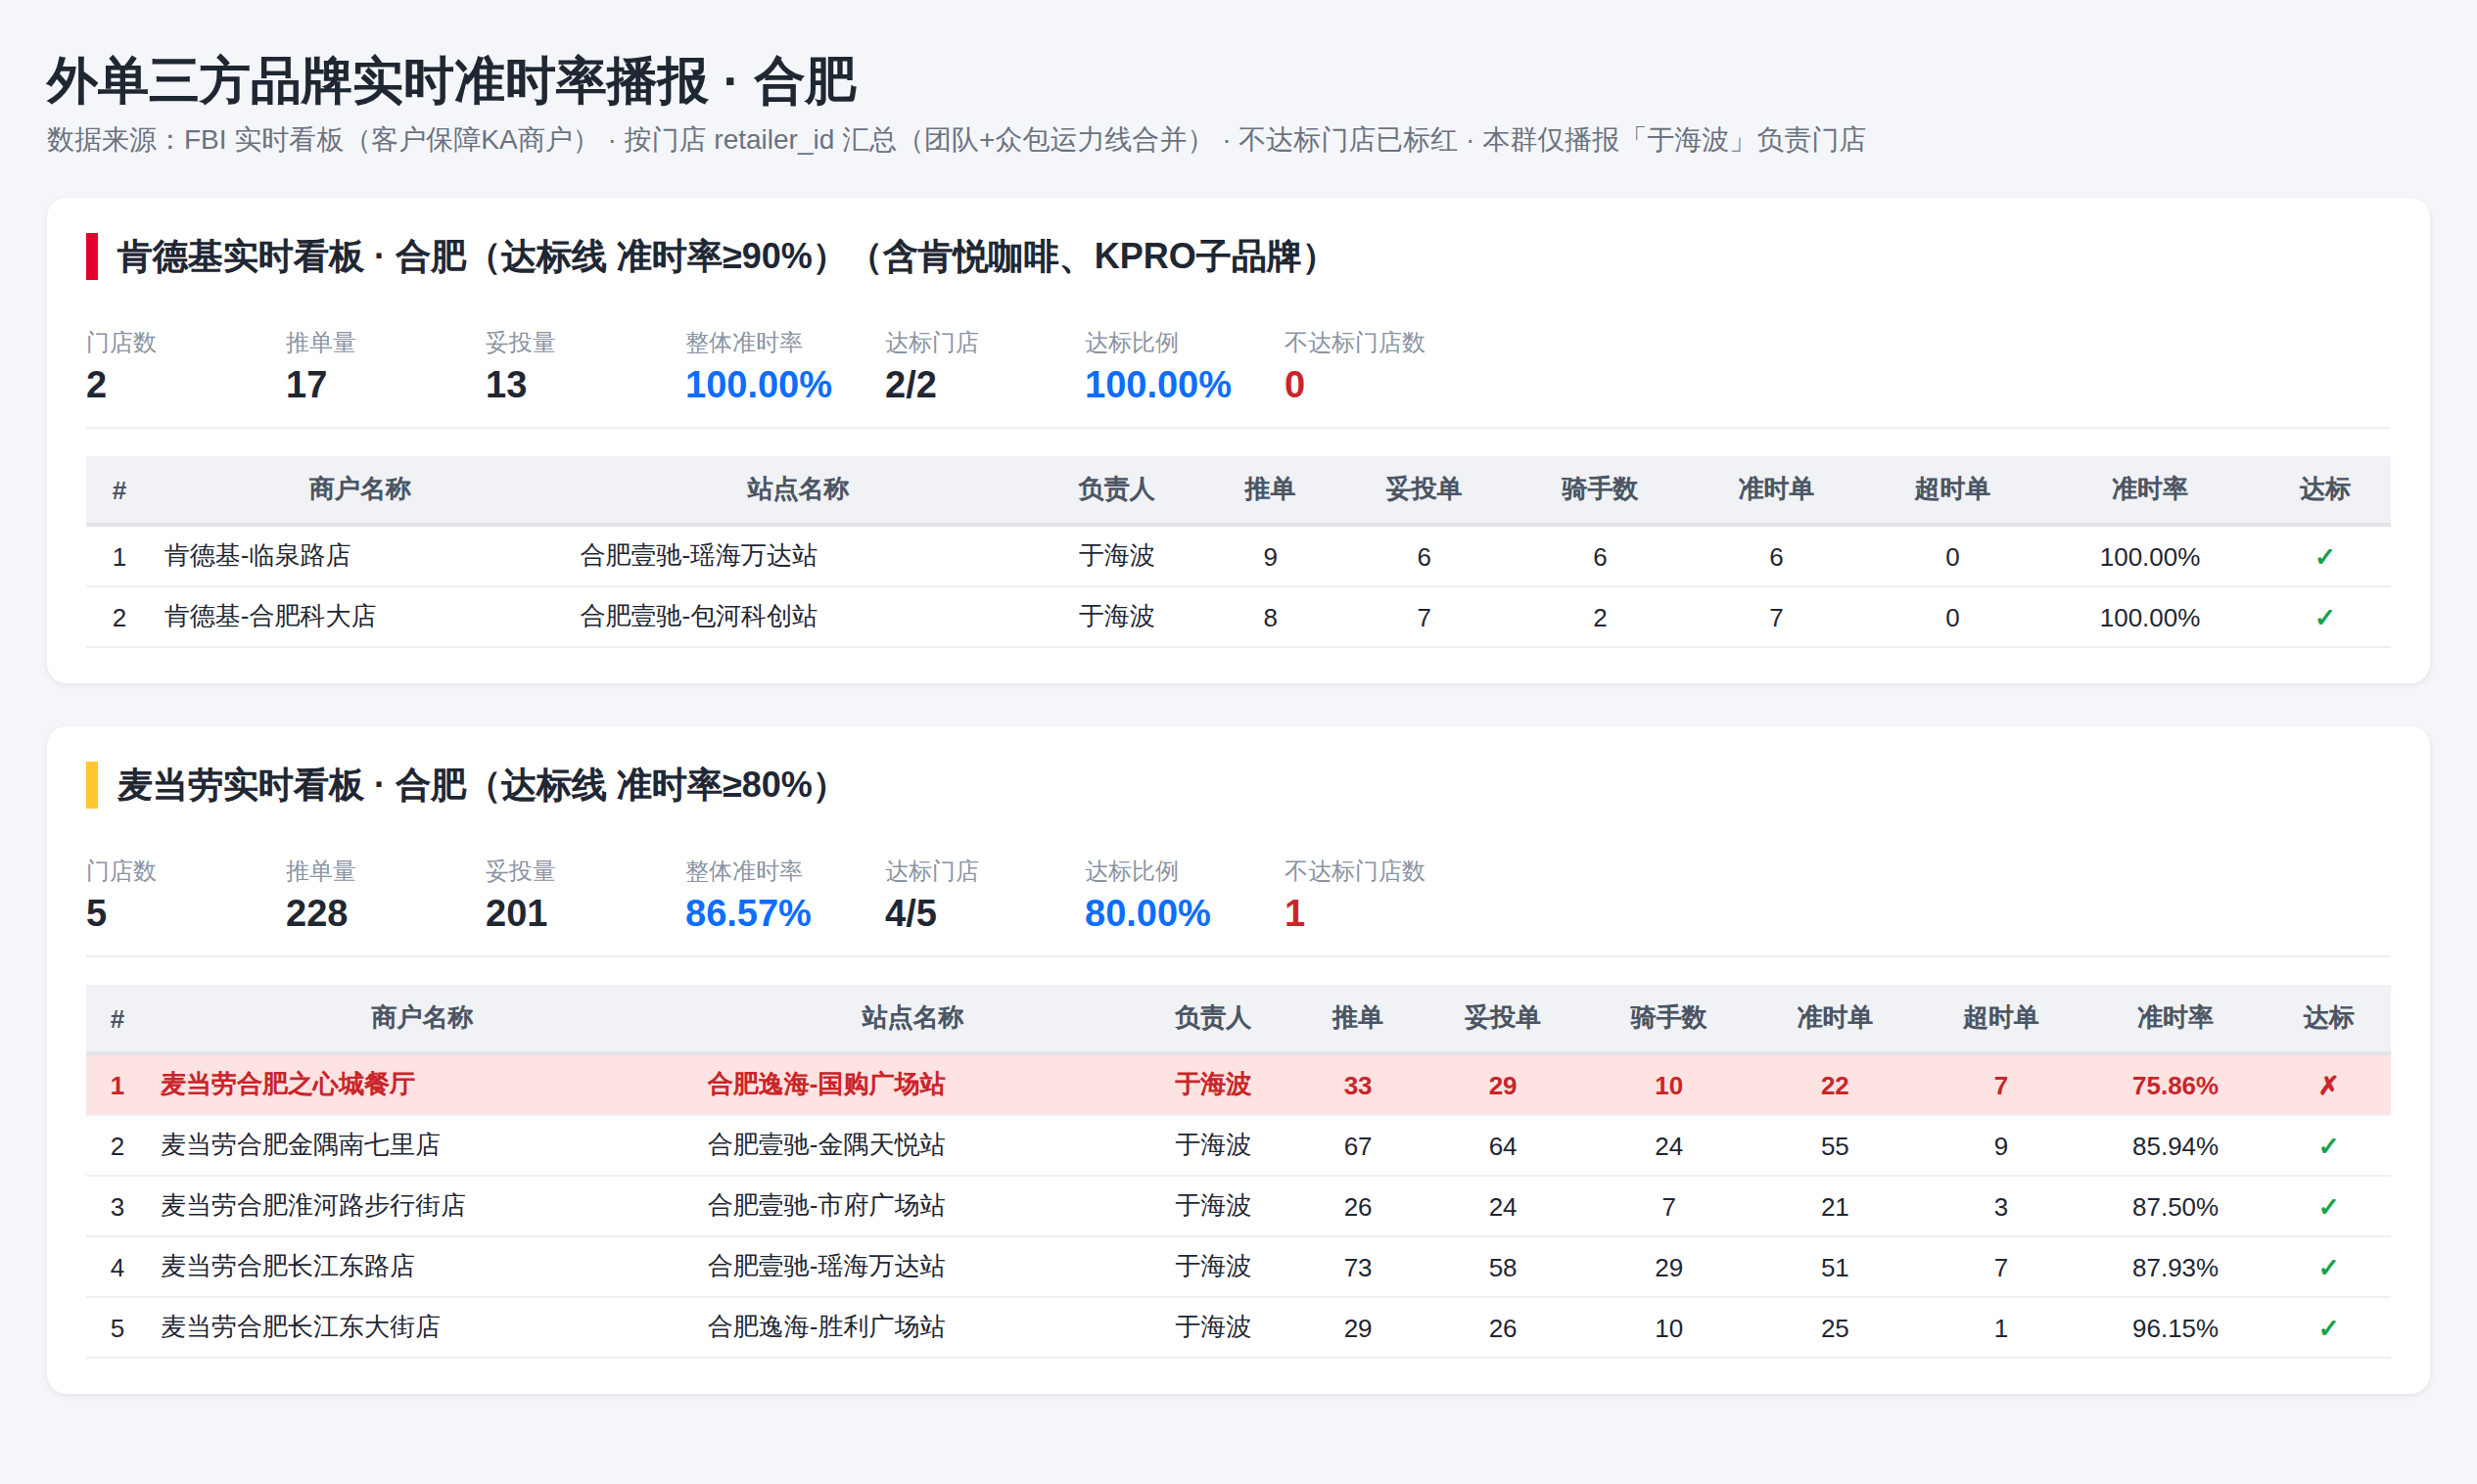Click merchant name 麦当劳合肥长江东大街店
Screen dimensions: 2477x1484
click(x=300, y=1327)
